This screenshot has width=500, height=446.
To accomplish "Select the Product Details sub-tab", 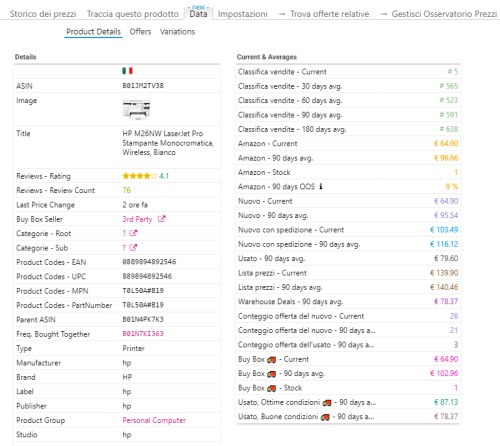I will tap(93, 32).
